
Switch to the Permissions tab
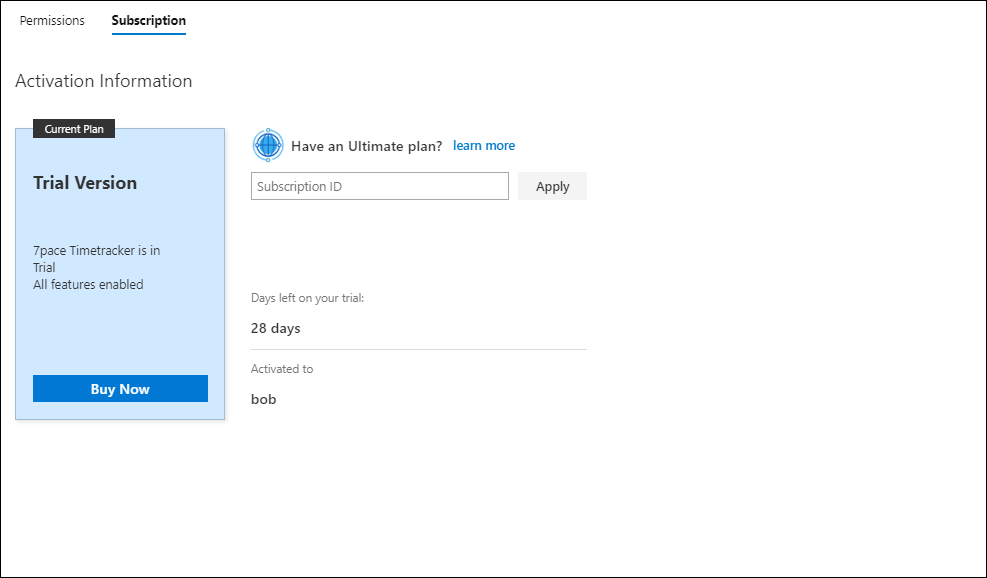52,20
